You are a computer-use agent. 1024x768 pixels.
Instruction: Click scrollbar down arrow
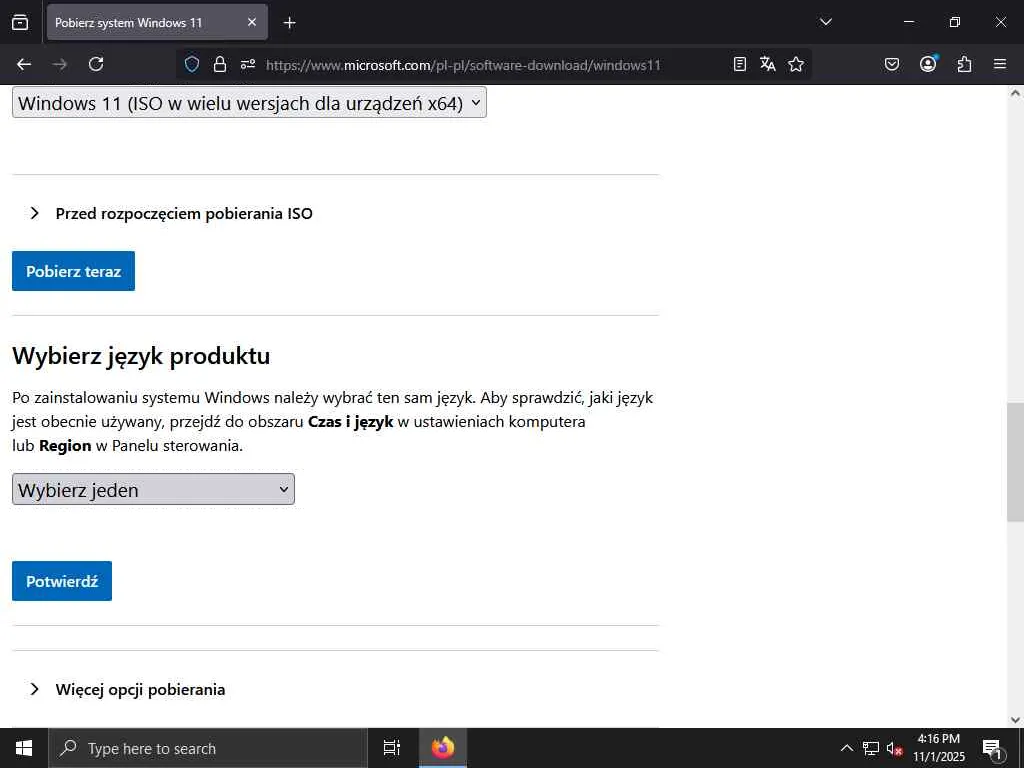[x=1015, y=720]
